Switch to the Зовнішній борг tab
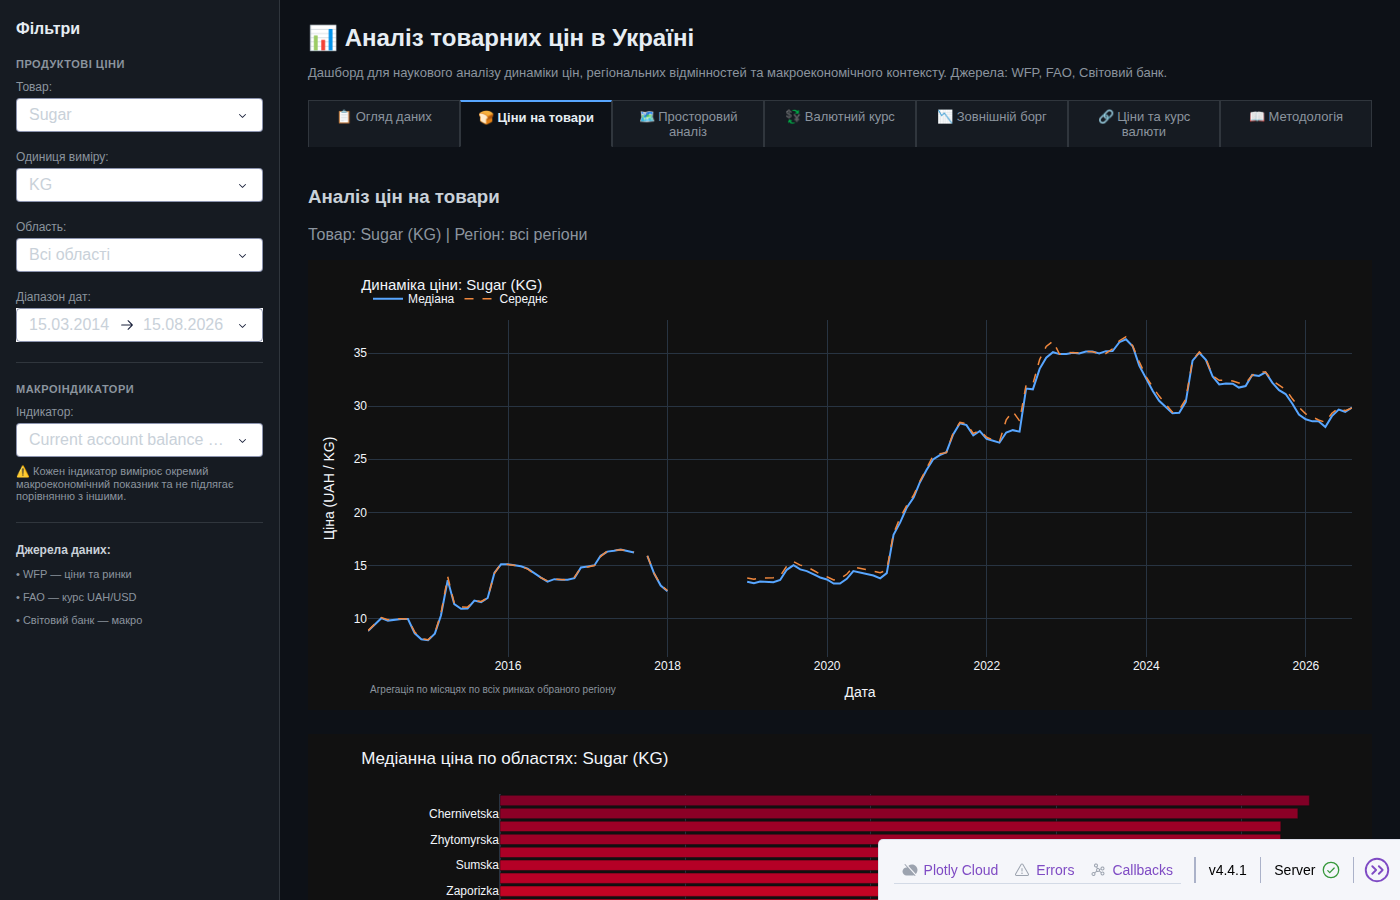1400x900 pixels. click(x=992, y=124)
